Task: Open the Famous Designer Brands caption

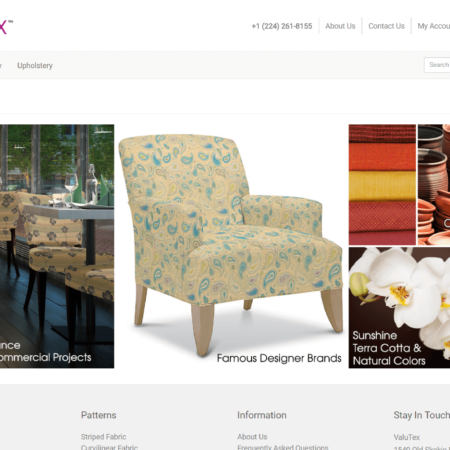Action: coord(279,358)
